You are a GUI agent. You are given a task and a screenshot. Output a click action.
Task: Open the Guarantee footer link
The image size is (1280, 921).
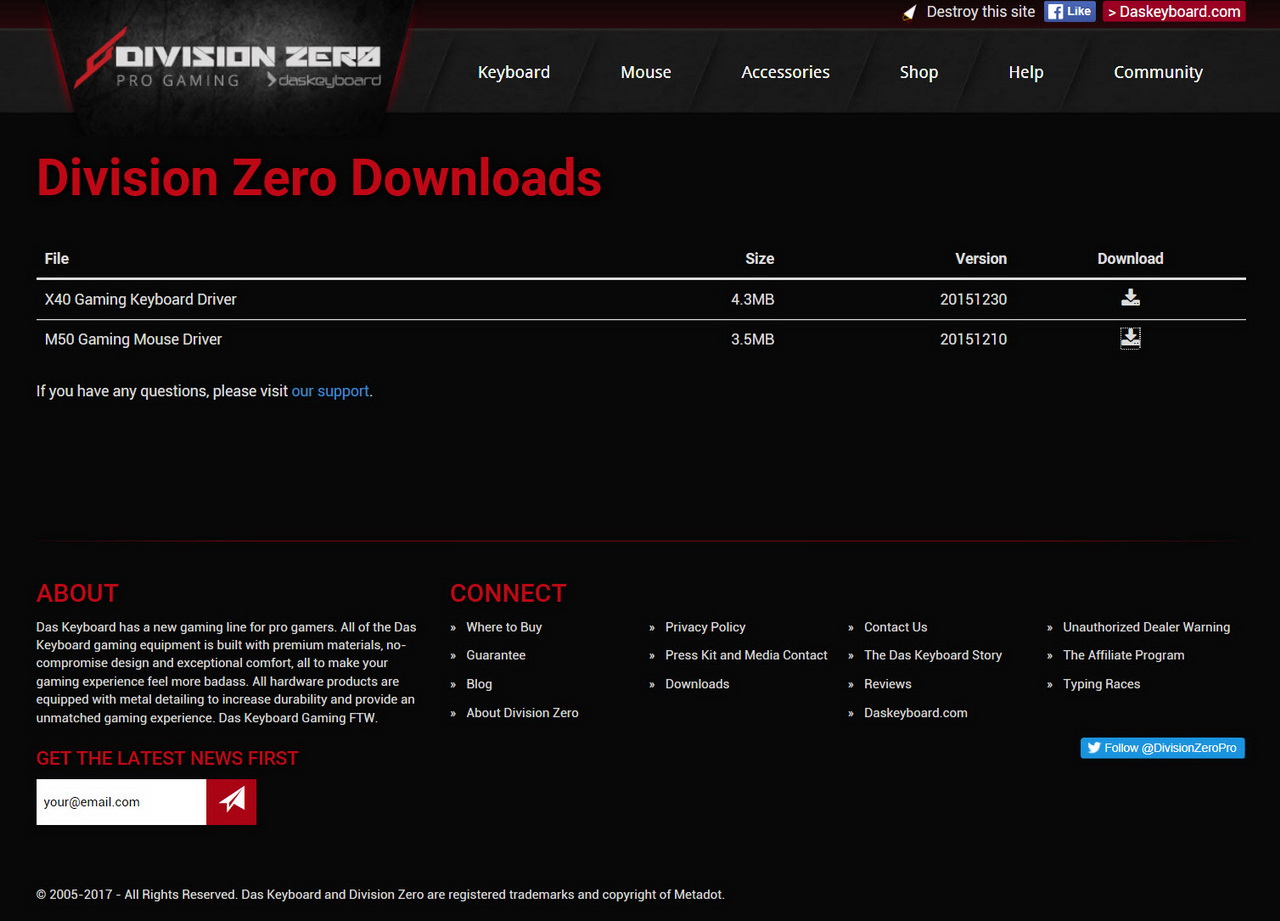coord(496,655)
